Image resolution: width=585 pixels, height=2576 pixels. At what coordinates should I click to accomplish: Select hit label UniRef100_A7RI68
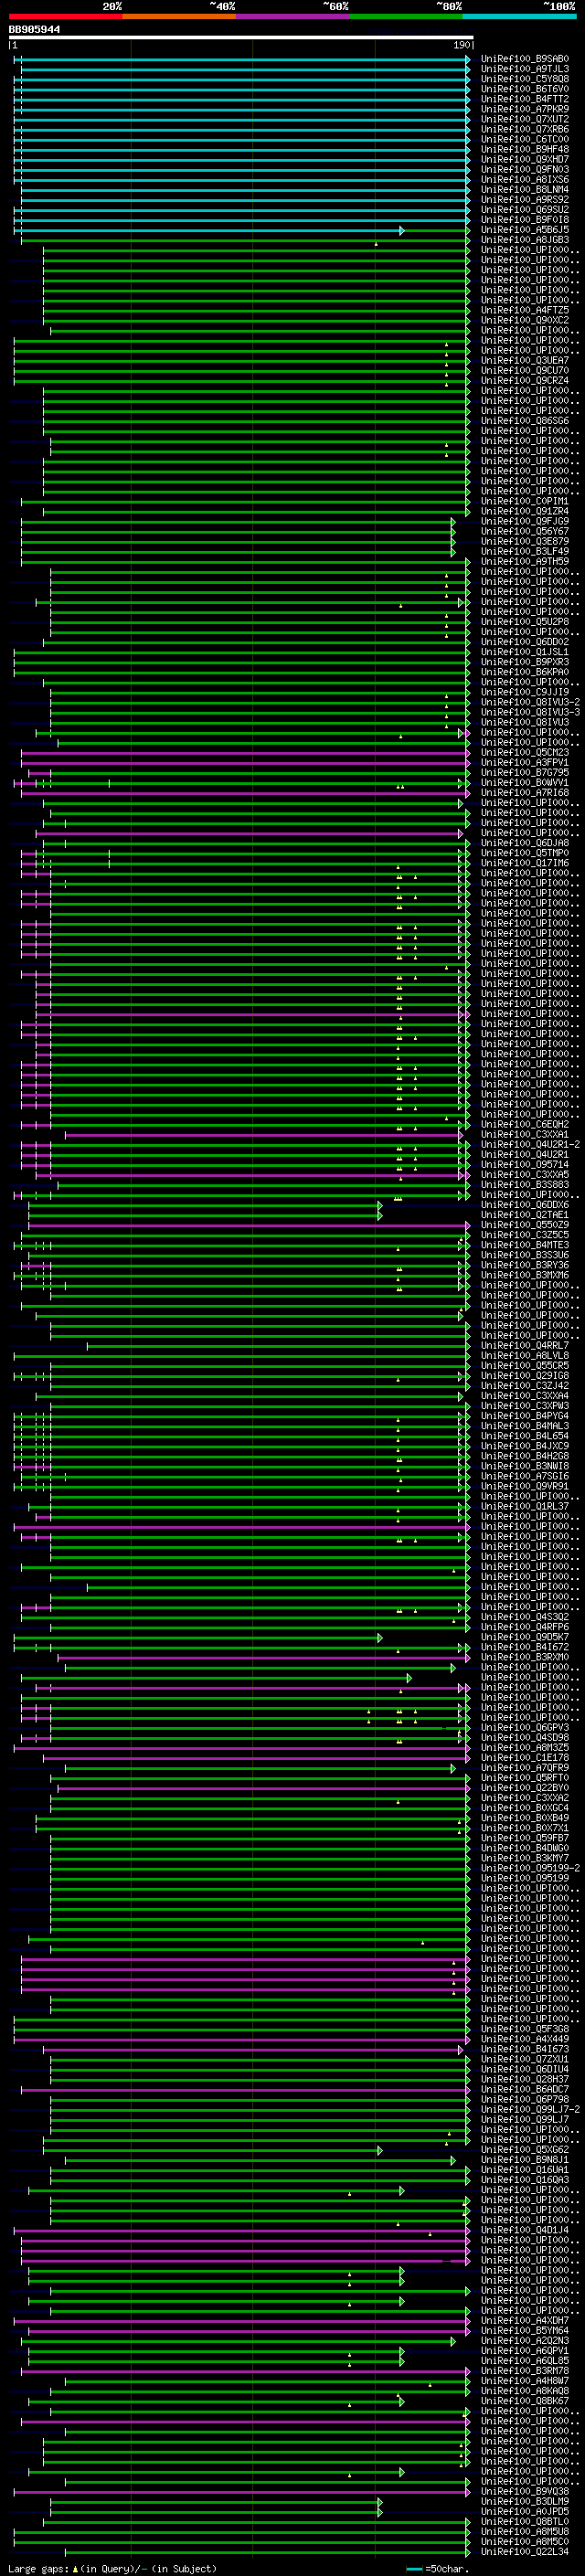525,793
